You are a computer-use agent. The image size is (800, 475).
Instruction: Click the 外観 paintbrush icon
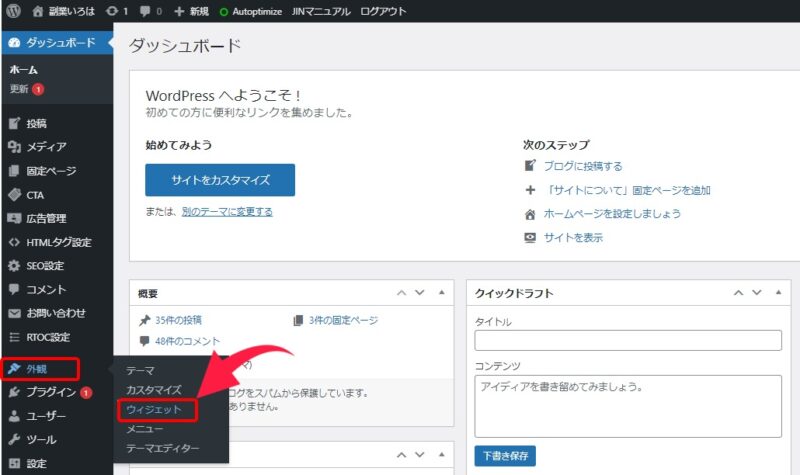[14, 368]
